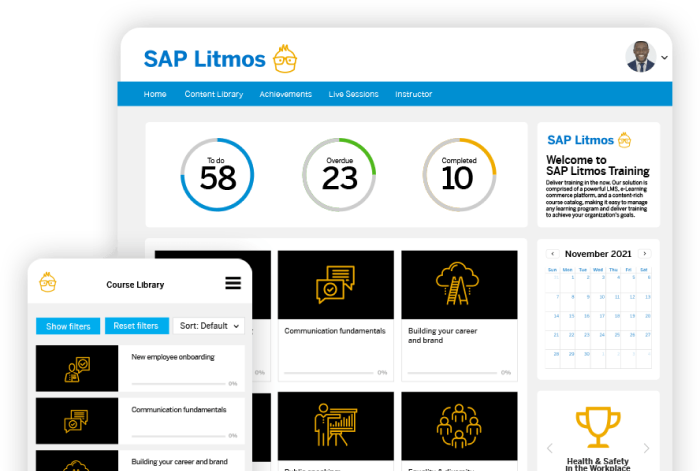Open Communication fundamentals thumbnail in mobile list
The image size is (700, 471).
tap(77, 421)
